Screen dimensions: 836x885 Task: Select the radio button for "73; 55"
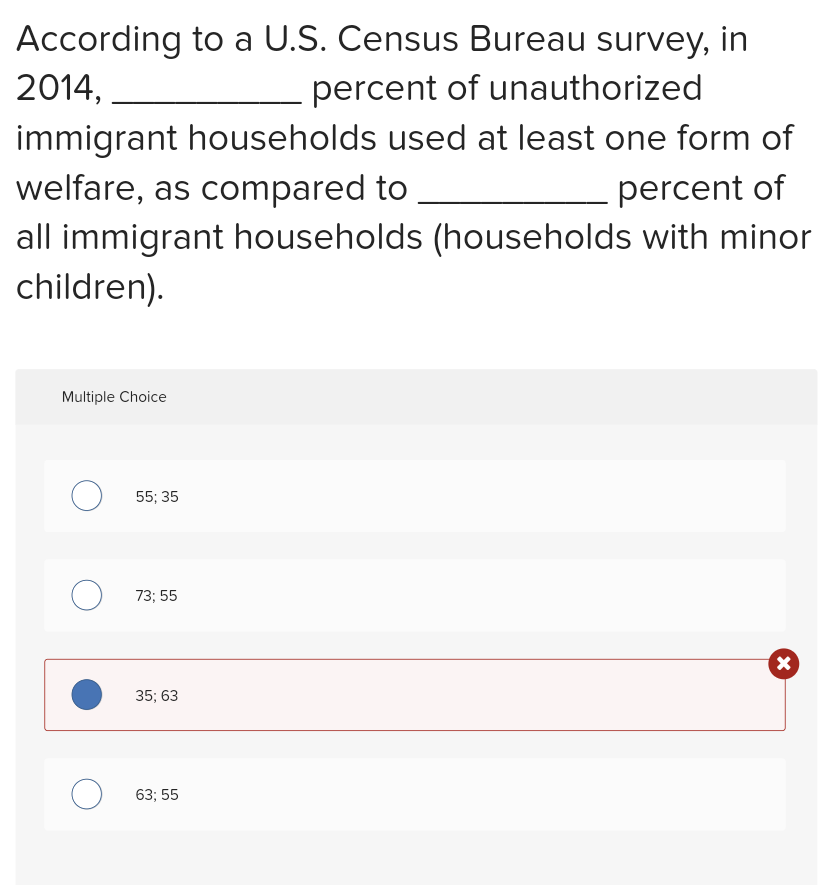point(86,594)
